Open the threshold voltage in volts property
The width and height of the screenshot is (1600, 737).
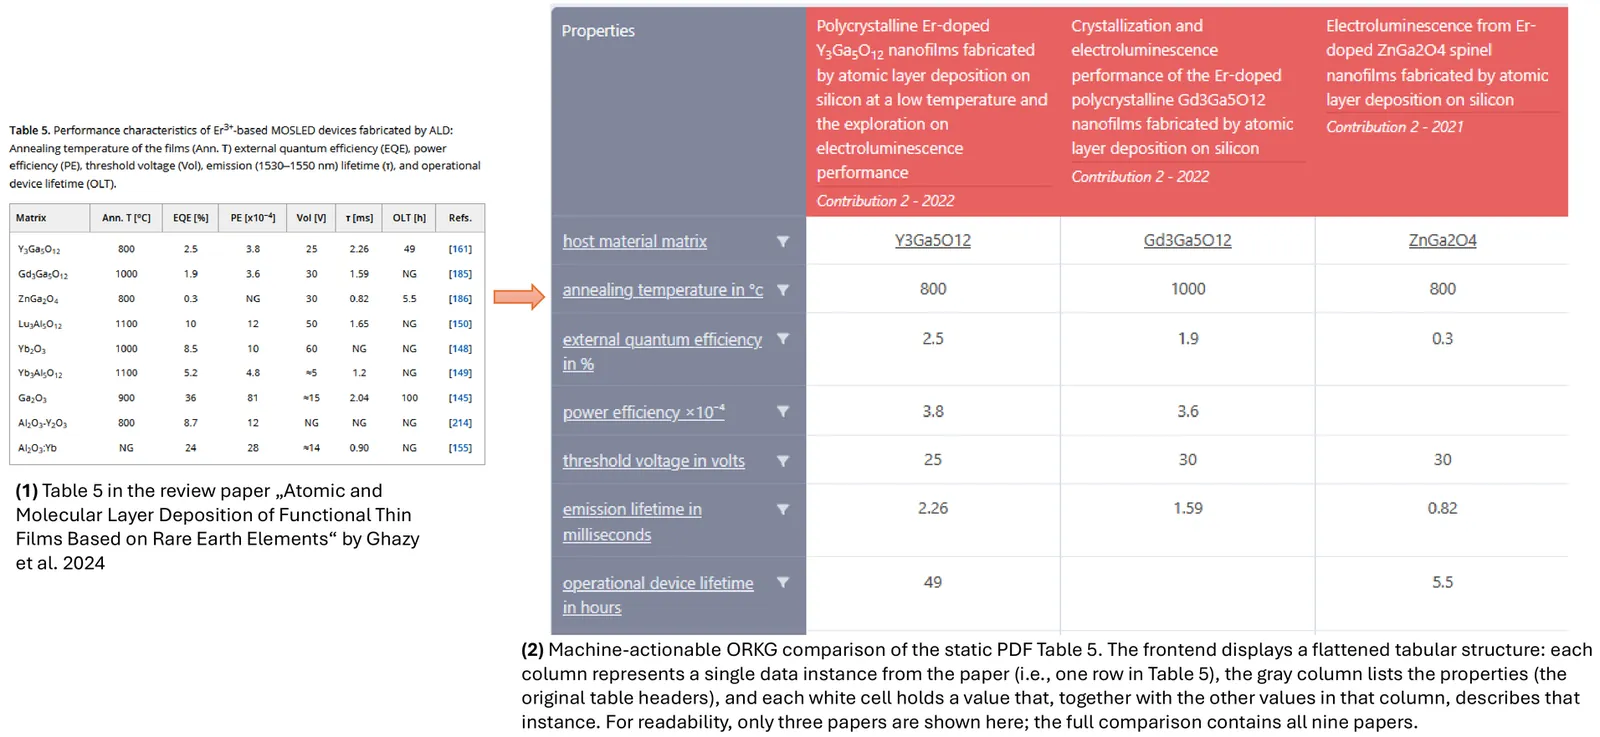pos(653,461)
